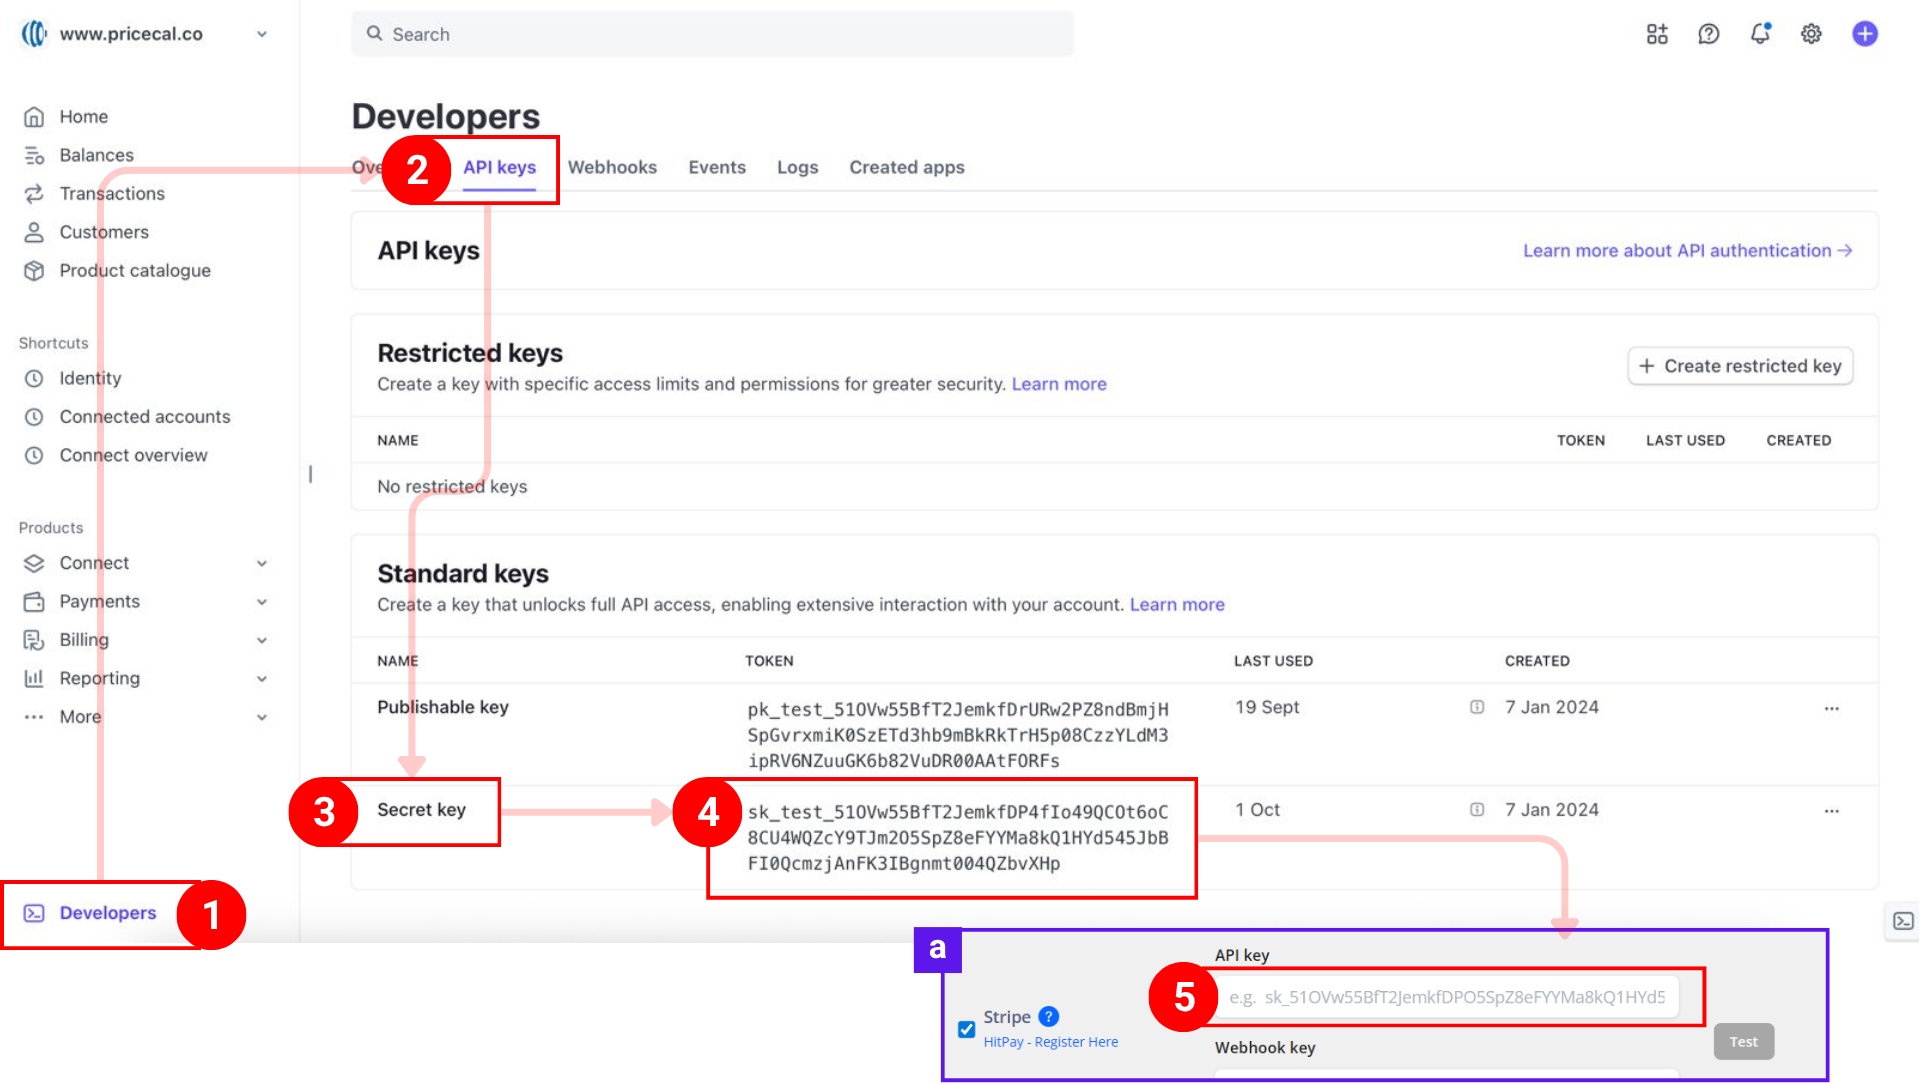Uncheck the Stripe checkbox

[x=966, y=1029]
